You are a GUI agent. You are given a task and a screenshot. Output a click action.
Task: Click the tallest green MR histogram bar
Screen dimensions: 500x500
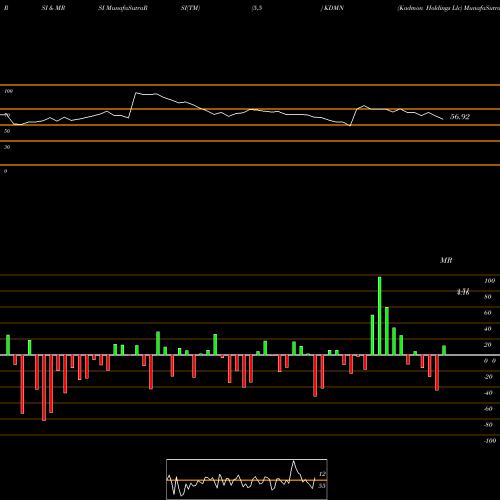(x=379, y=316)
